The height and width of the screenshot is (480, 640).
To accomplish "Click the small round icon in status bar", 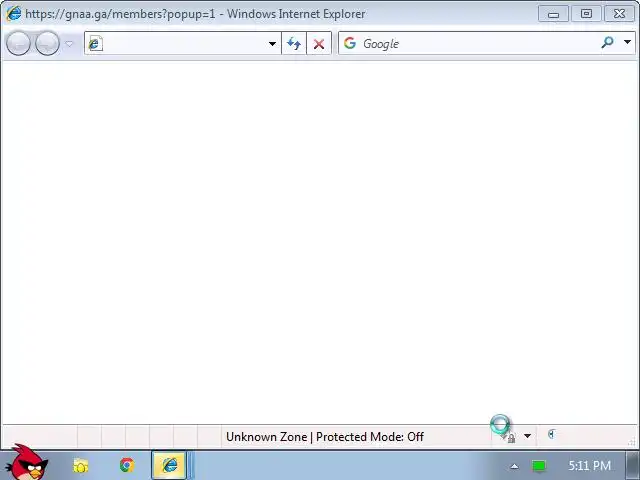I will coord(551,434).
